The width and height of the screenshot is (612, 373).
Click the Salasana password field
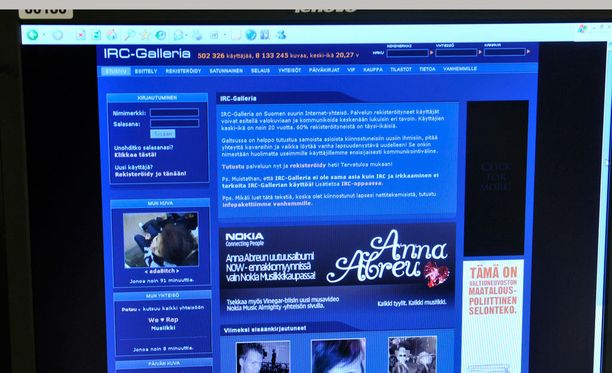point(174,124)
